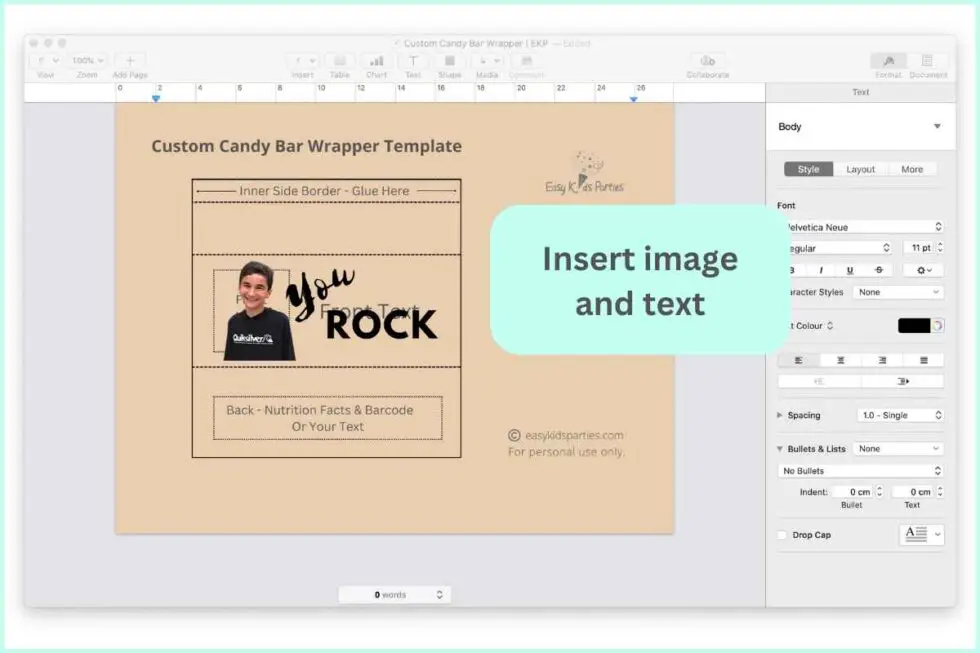Click the Format button in the toolbar
The height and width of the screenshot is (653, 980).
888,62
